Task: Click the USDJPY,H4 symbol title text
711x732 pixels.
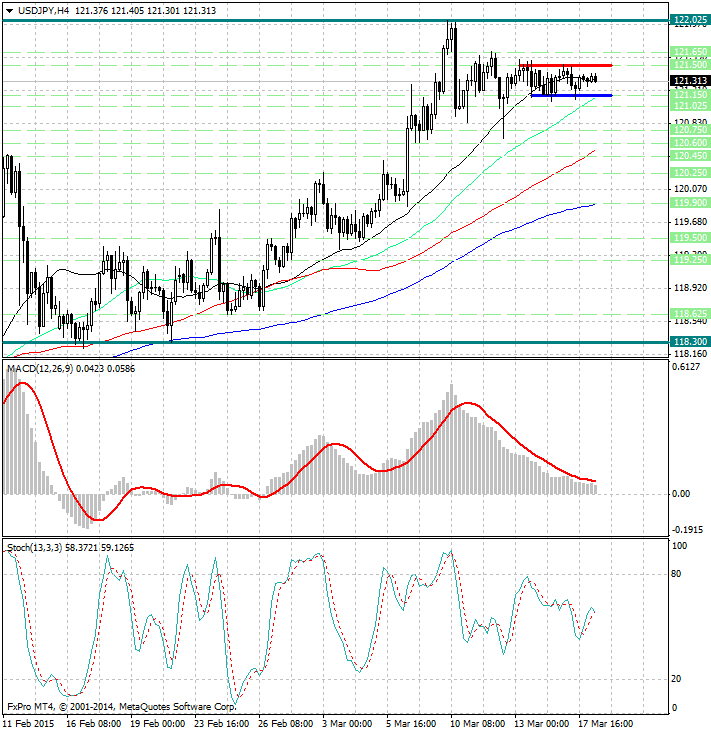Action: pyautogui.click(x=43, y=10)
